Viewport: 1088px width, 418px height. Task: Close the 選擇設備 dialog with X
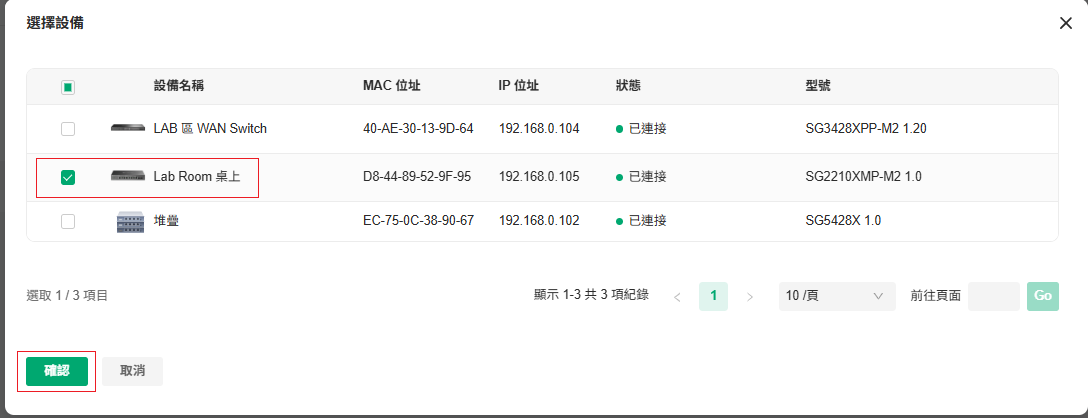1066,23
